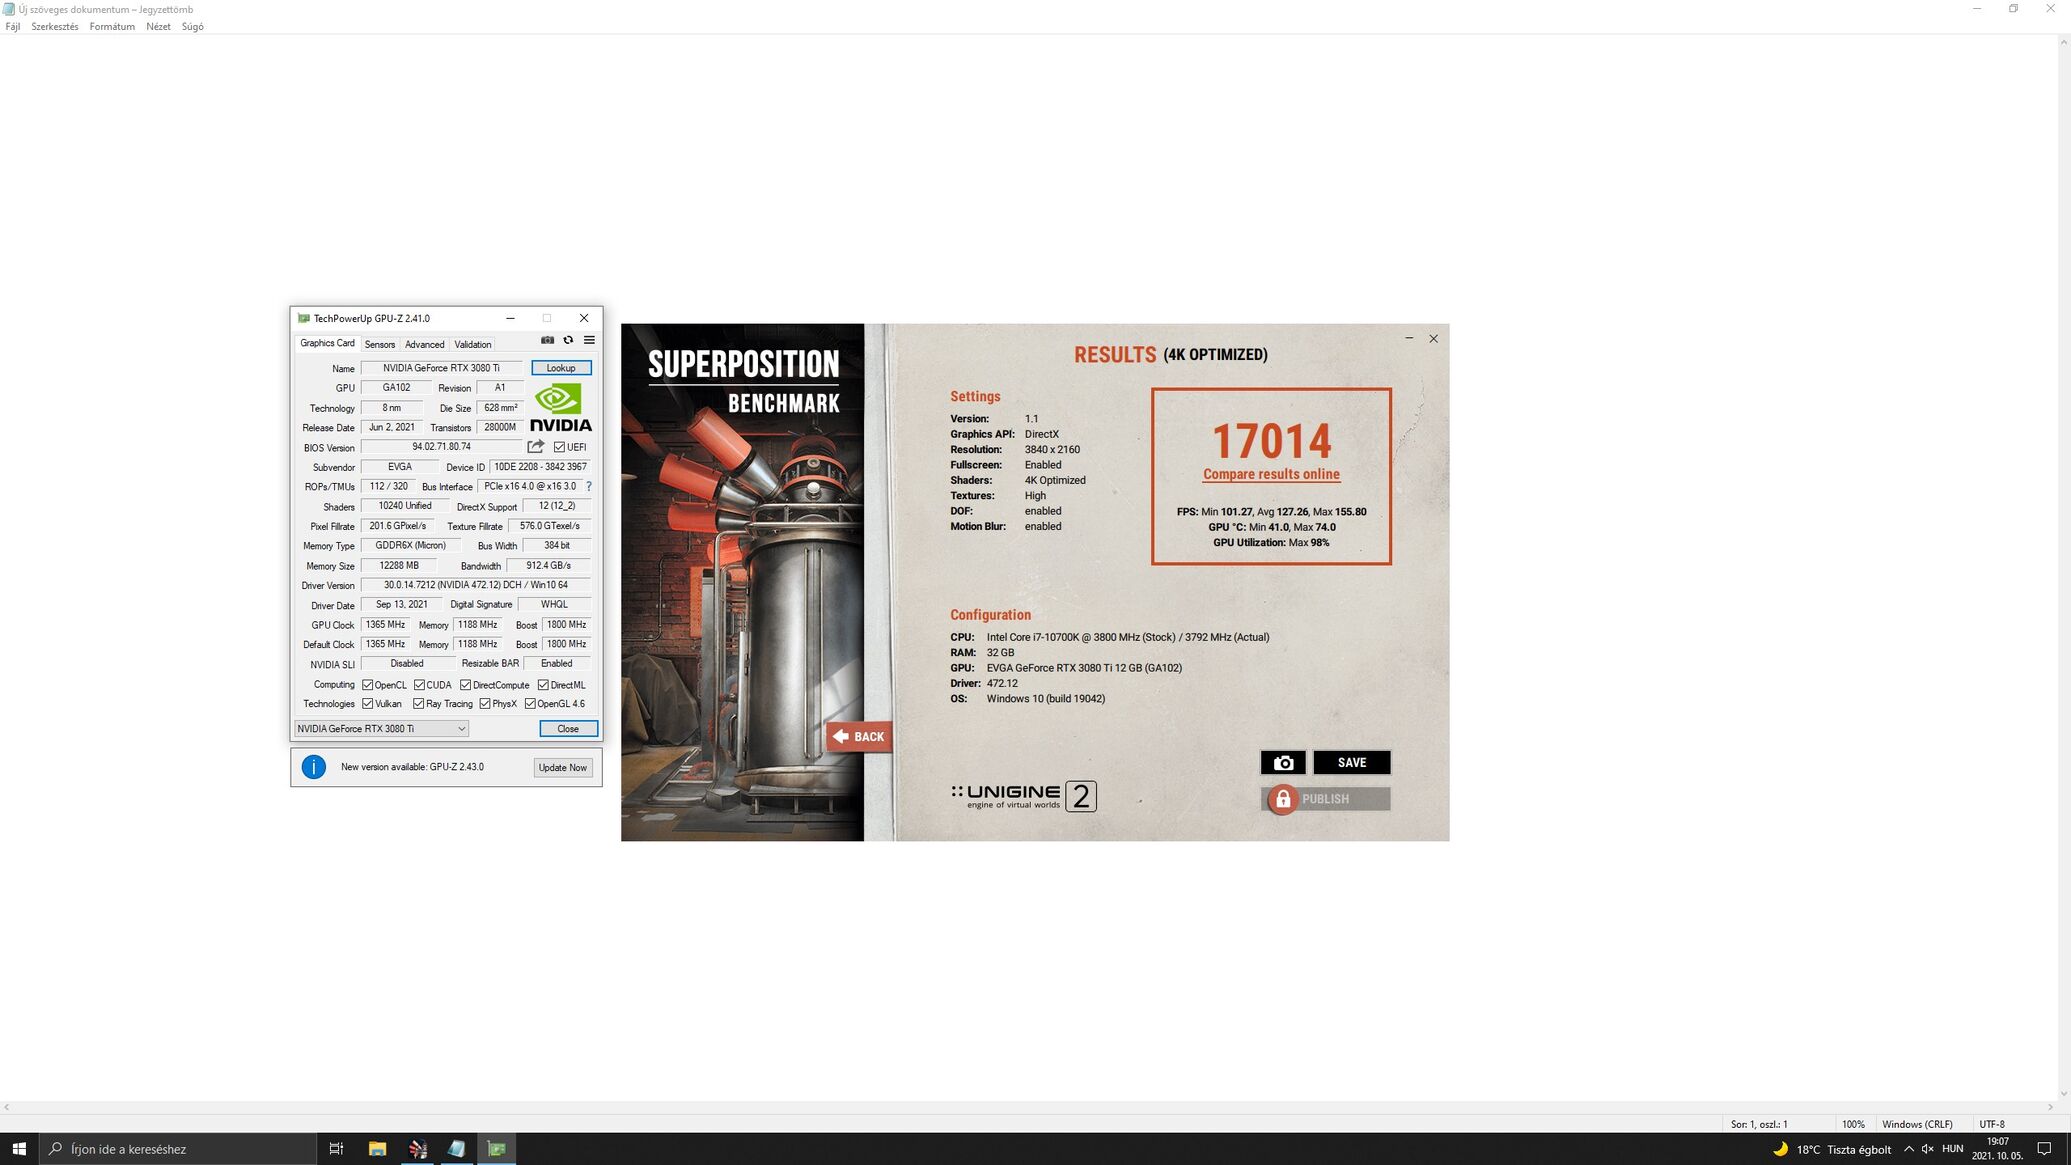2071x1165 pixels.
Task: Toggle the Vulkan checkbox
Action: (x=367, y=704)
